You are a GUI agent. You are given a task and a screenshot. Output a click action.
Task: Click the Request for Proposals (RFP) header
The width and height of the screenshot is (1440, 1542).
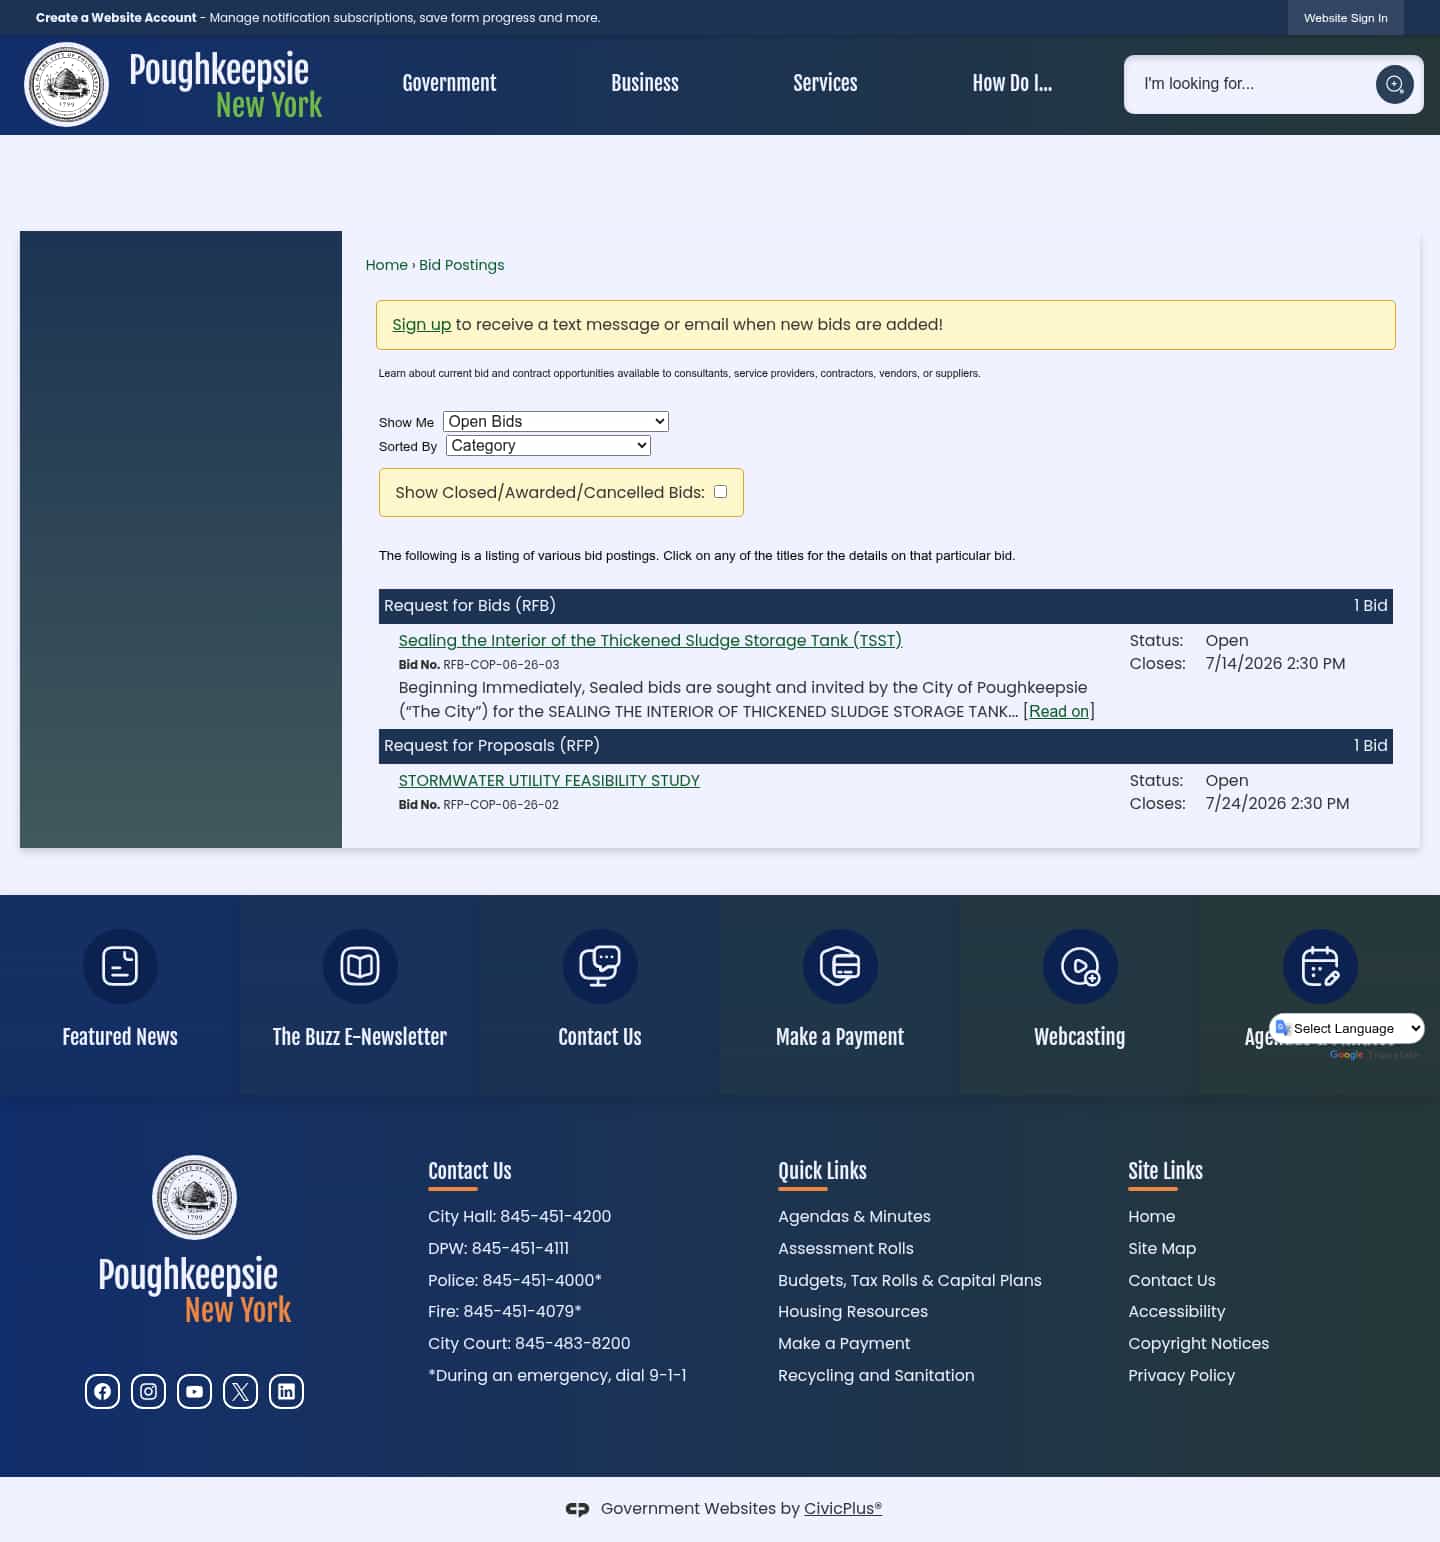click(886, 746)
